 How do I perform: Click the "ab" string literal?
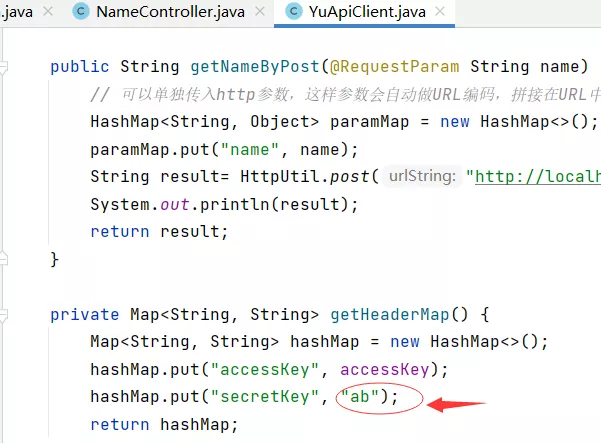(x=360, y=397)
